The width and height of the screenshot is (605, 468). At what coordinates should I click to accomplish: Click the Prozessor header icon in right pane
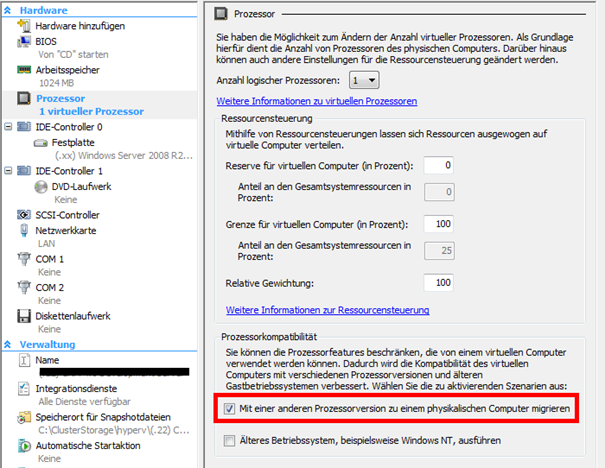221,14
